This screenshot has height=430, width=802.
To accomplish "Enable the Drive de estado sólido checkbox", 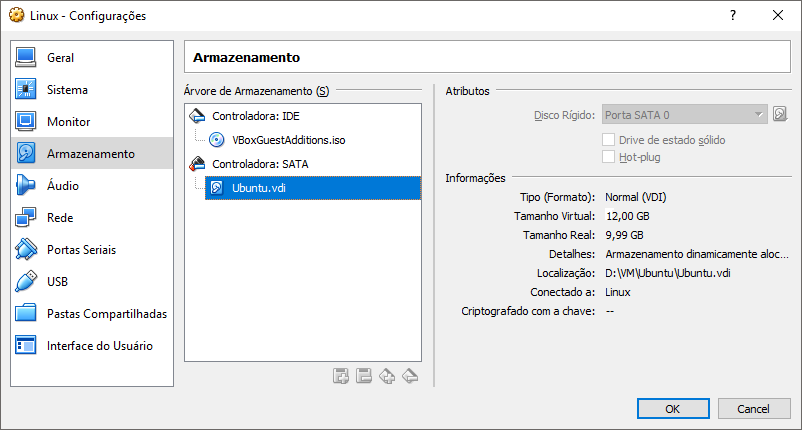I will click(x=608, y=140).
